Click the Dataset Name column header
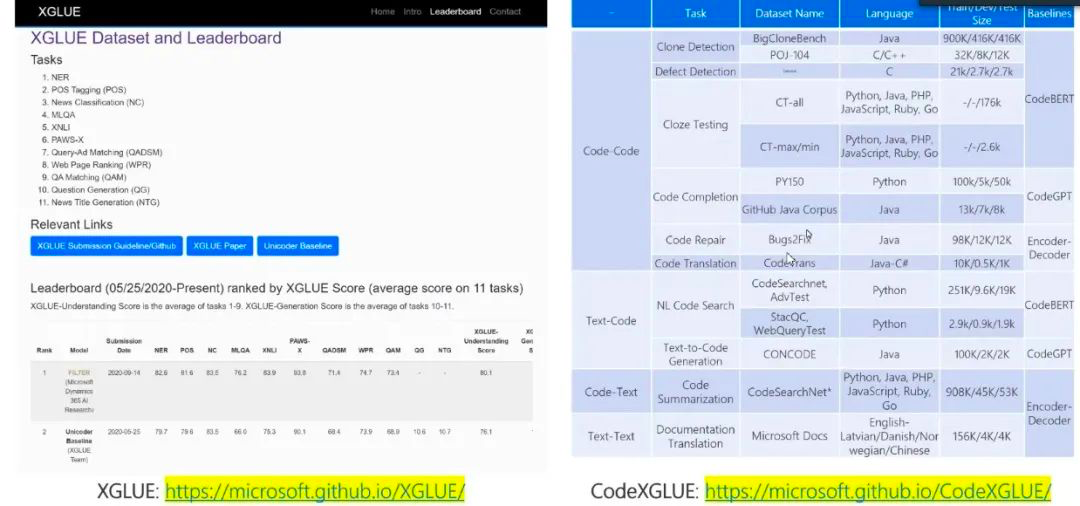This screenshot has height=506, width=1080. pos(789,13)
